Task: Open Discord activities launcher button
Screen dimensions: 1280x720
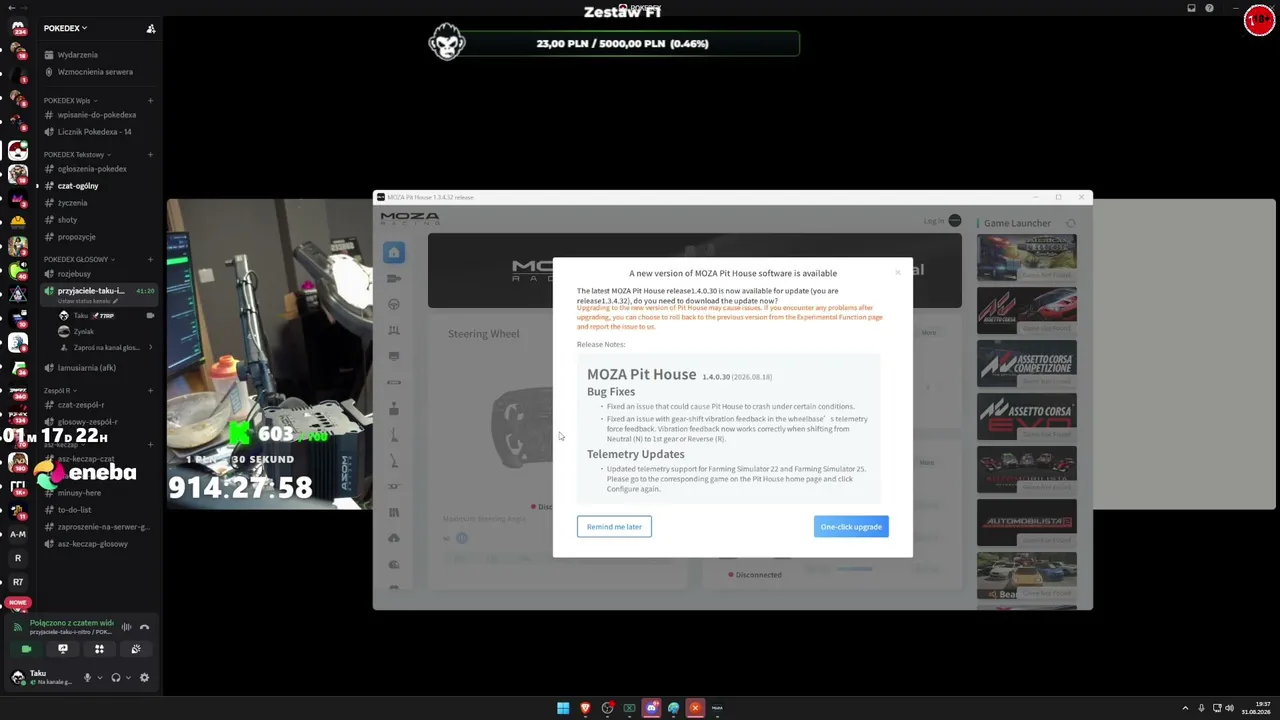Action: [x=99, y=649]
